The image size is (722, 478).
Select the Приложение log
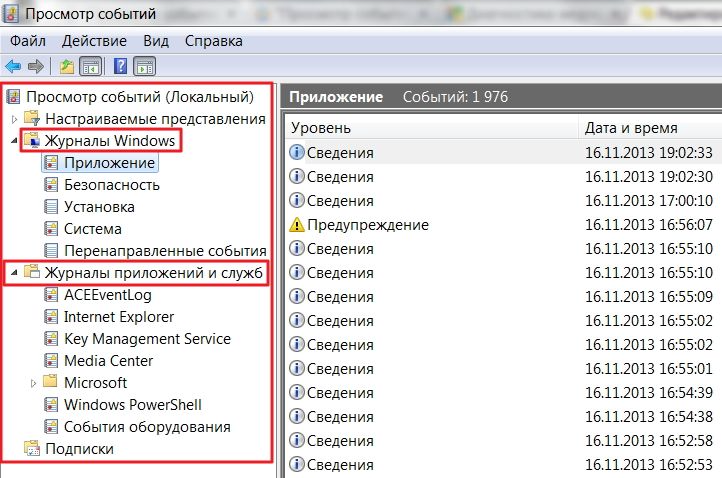tap(110, 163)
